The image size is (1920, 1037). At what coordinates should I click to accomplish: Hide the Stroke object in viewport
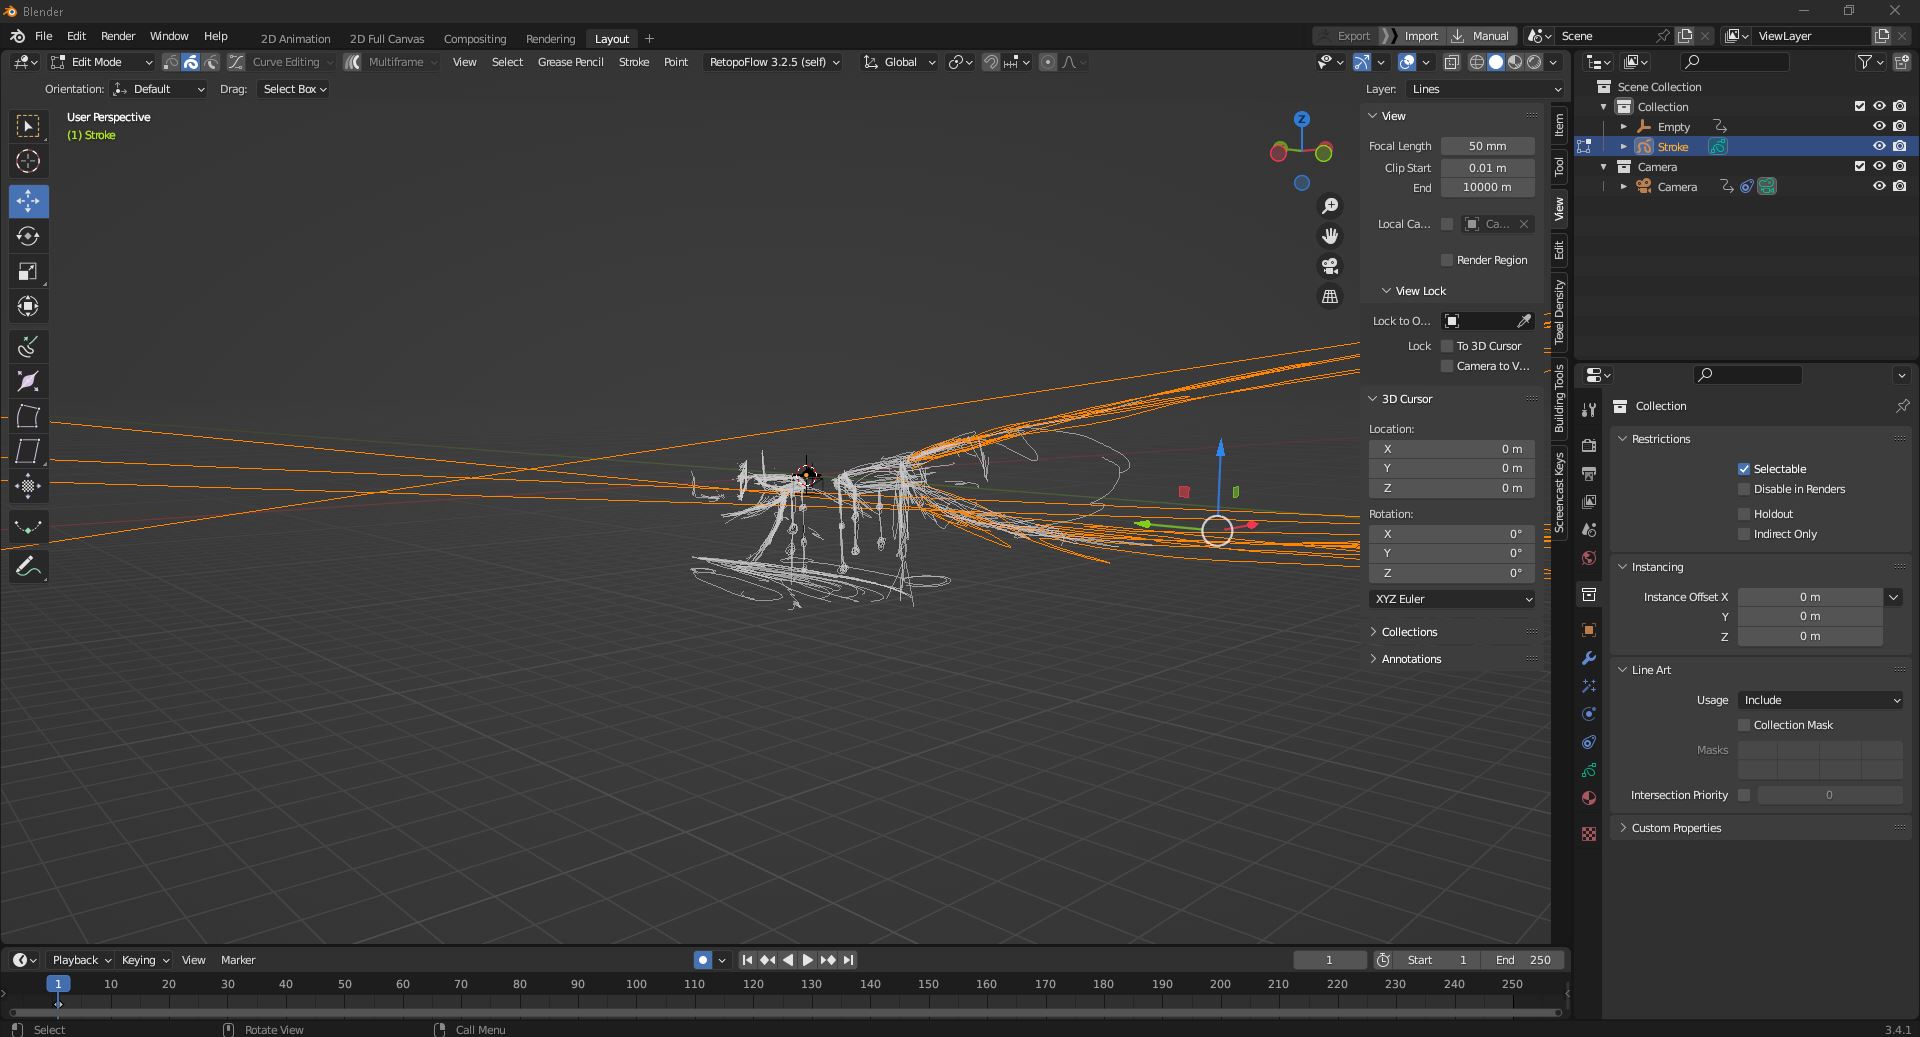point(1879,147)
